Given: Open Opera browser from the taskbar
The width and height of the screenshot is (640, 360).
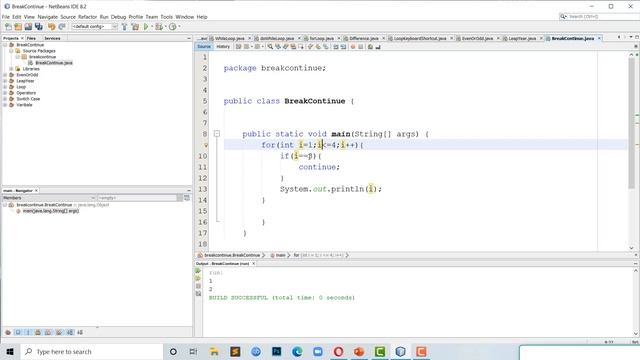Looking at the screenshot, I should pos(338,351).
